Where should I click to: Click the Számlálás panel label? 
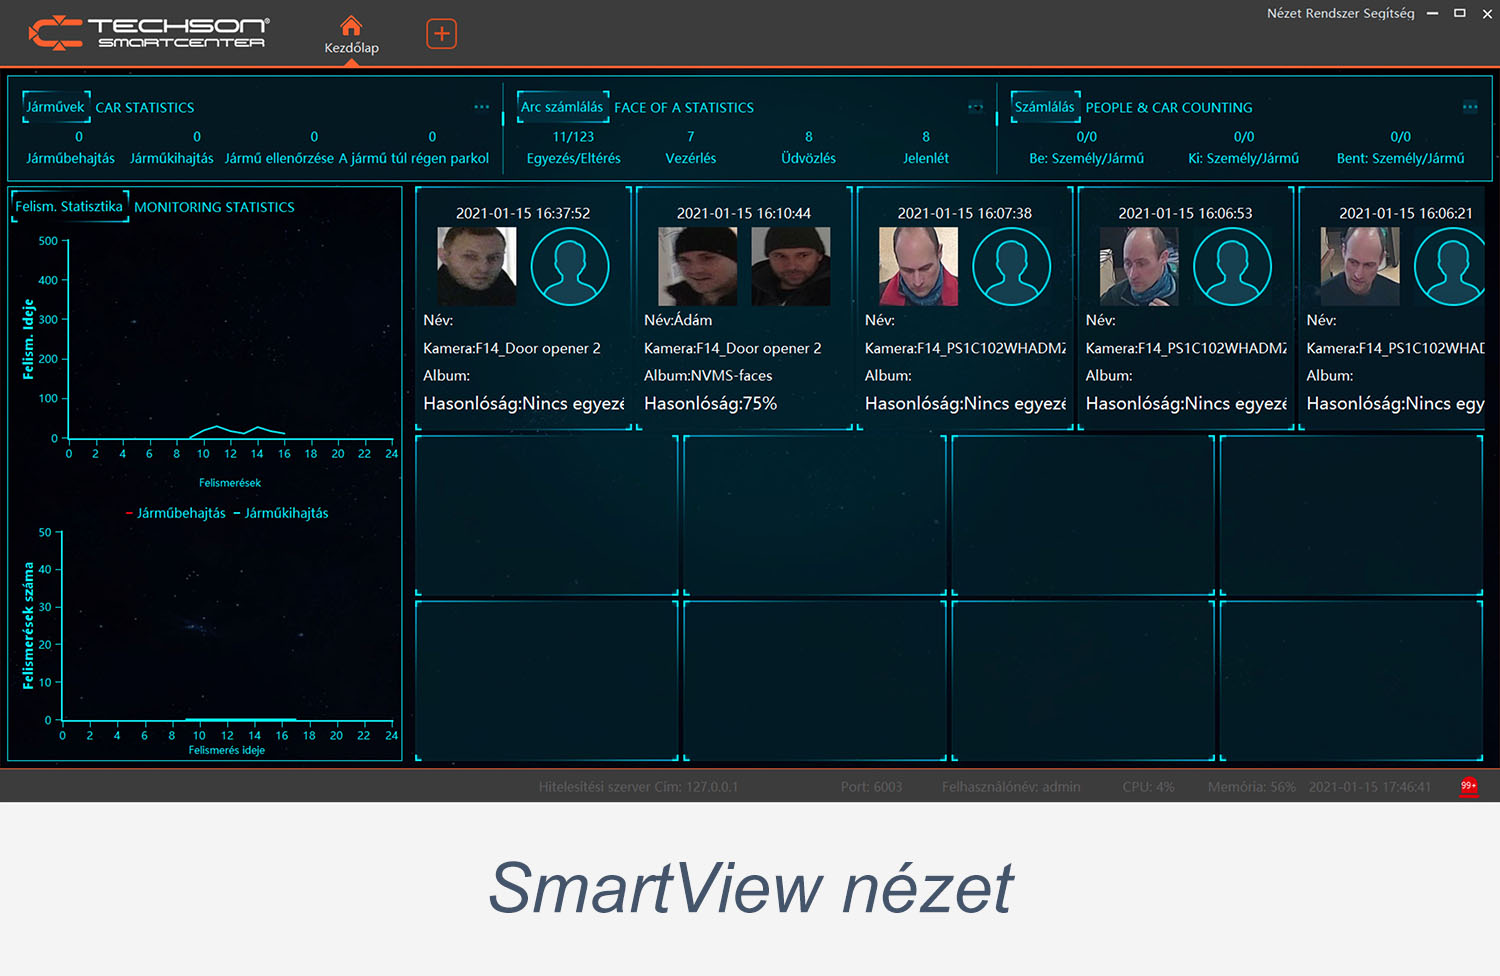point(1044,107)
